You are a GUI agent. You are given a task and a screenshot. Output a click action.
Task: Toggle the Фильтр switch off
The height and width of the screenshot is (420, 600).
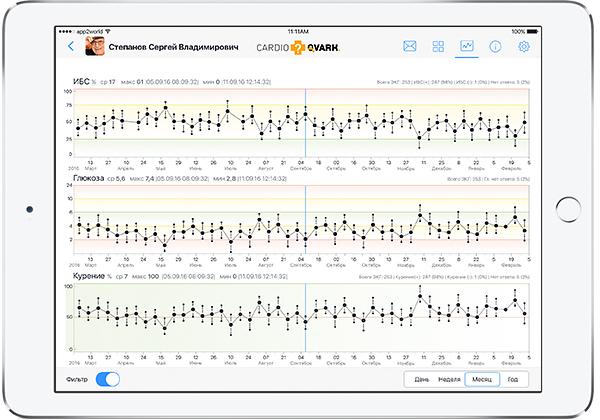(108, 379)
